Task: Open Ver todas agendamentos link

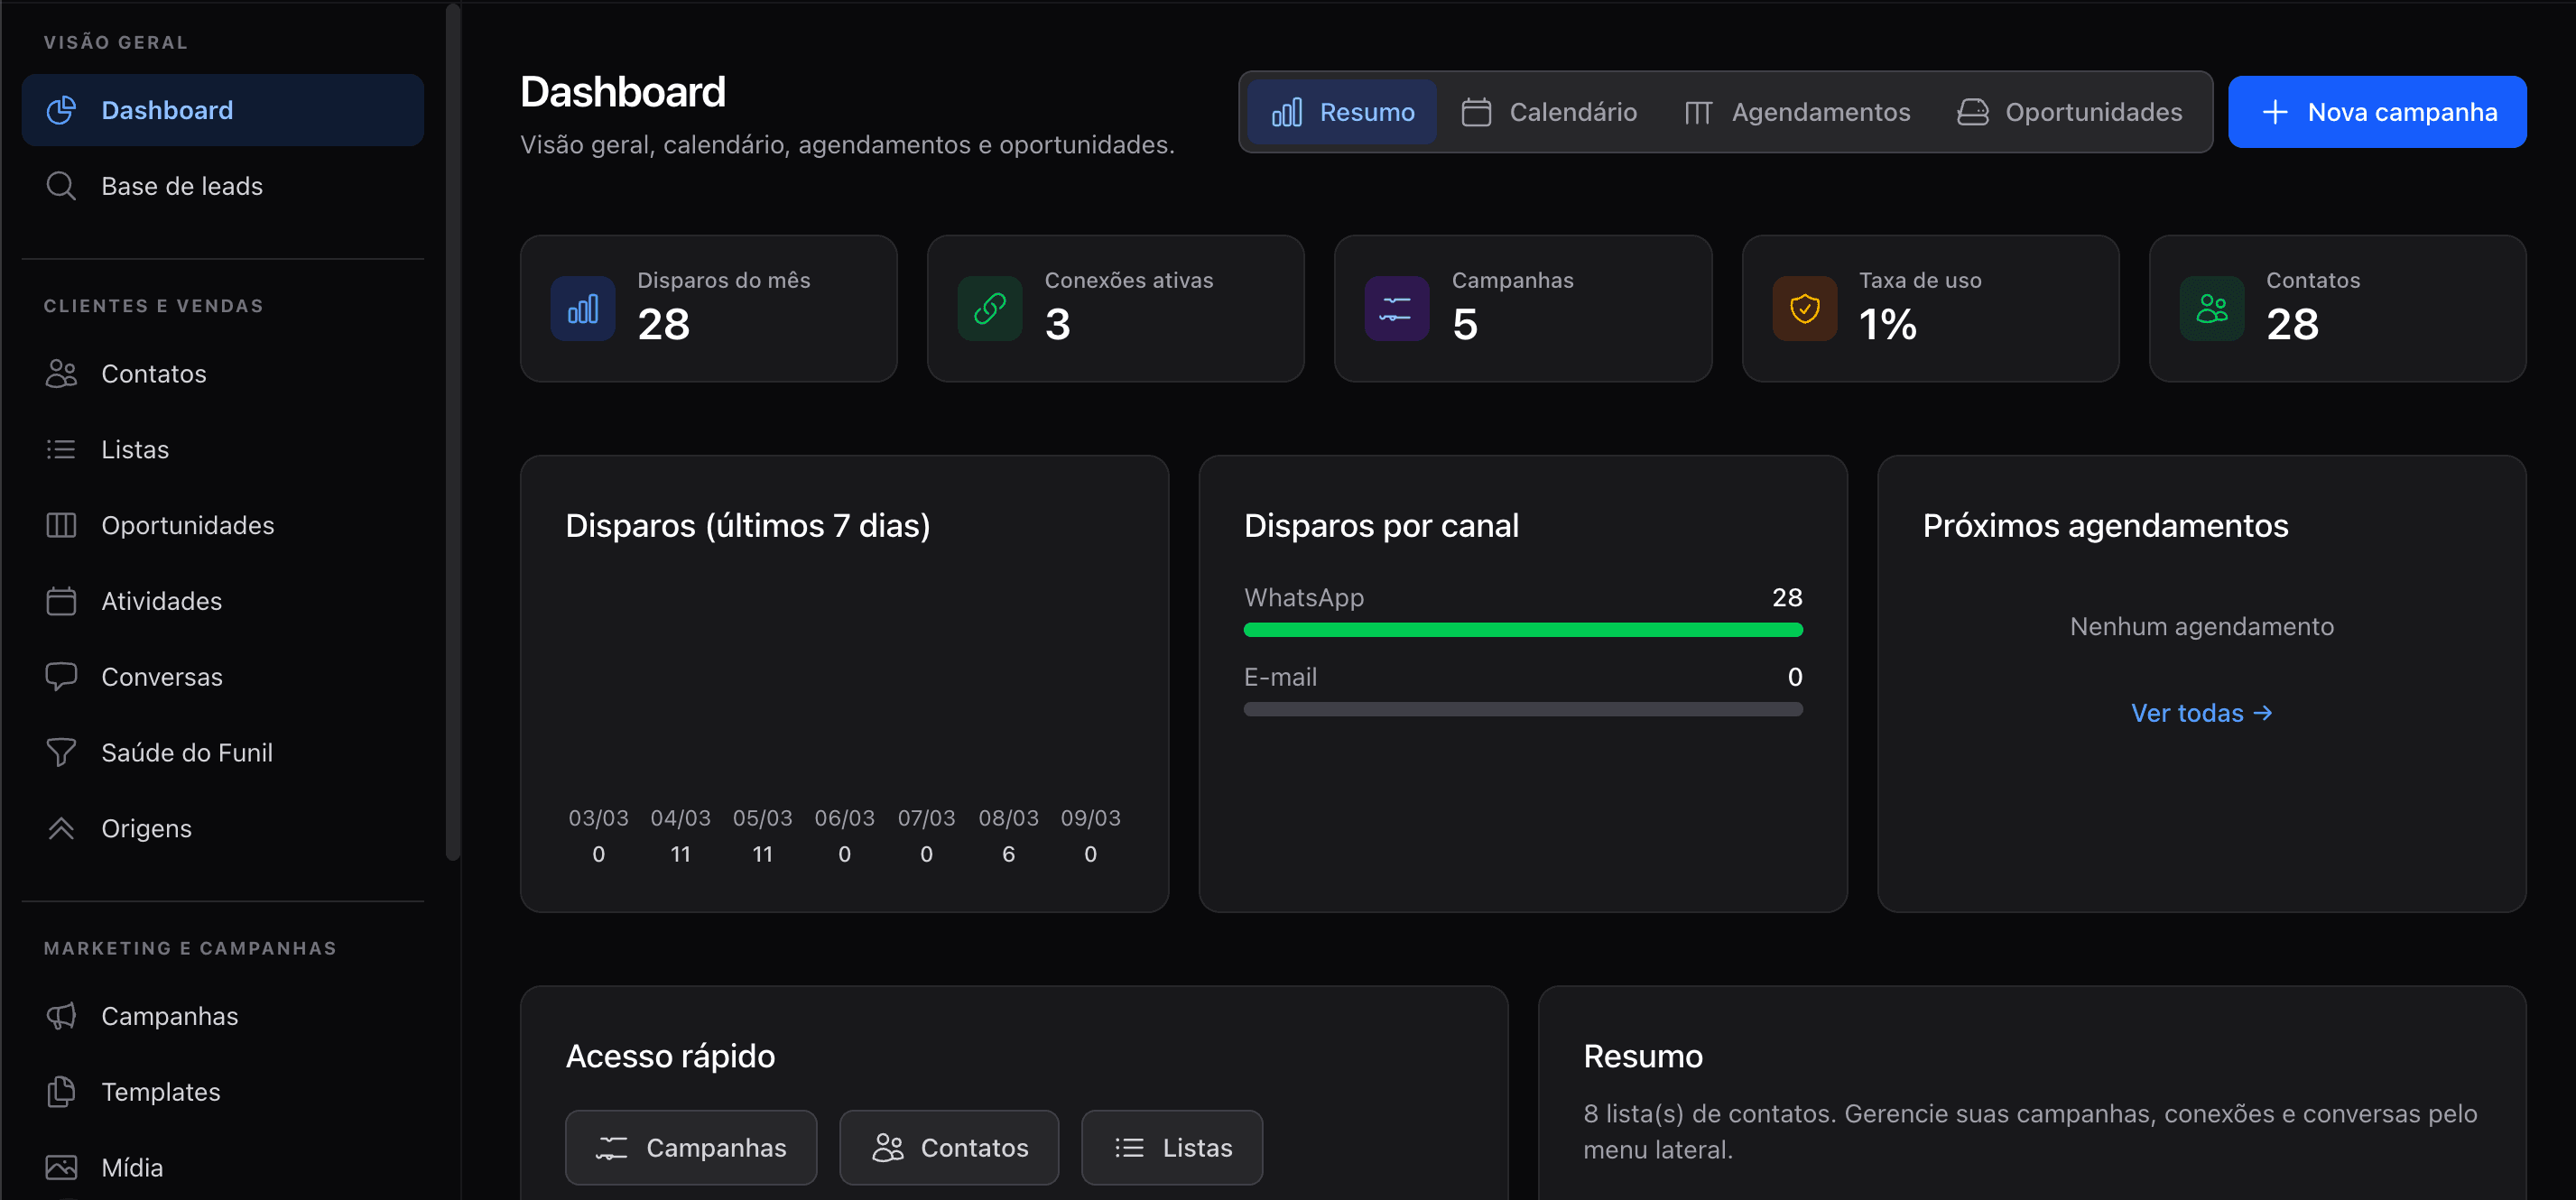Action: click(2201, 712)
